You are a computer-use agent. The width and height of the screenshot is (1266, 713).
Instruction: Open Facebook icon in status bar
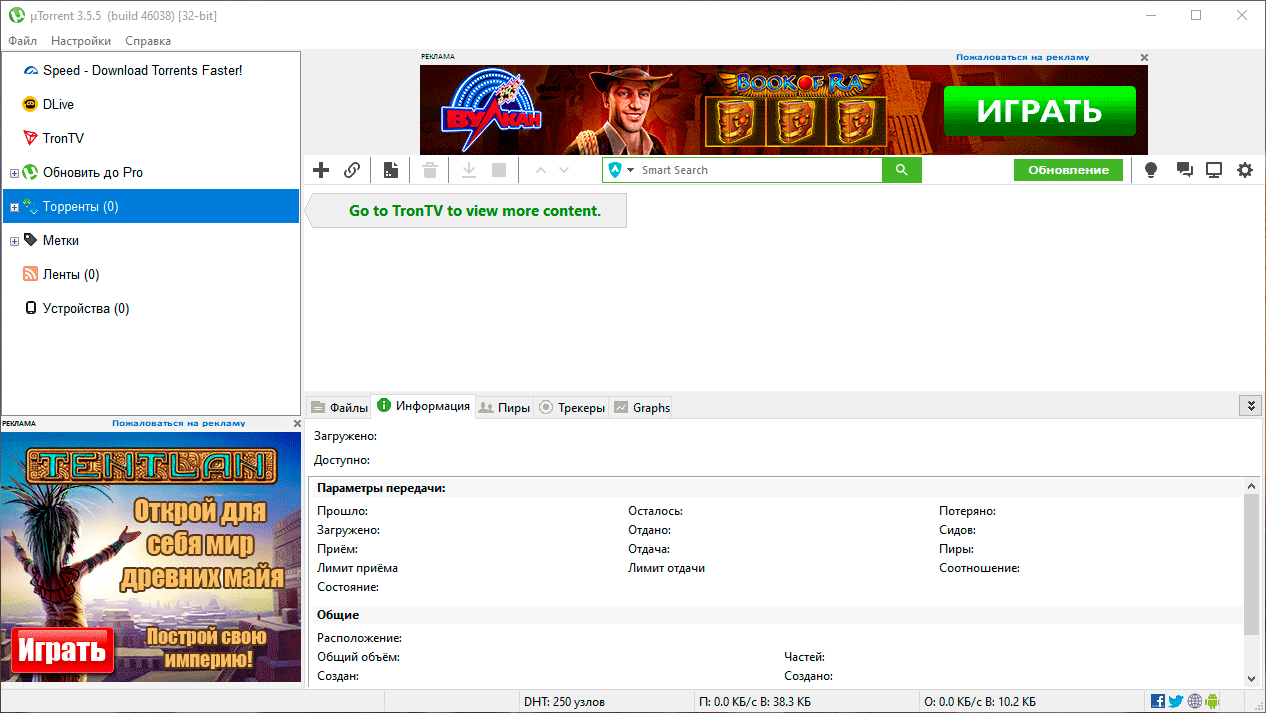pyautogui.click(x=1158, y=701)
